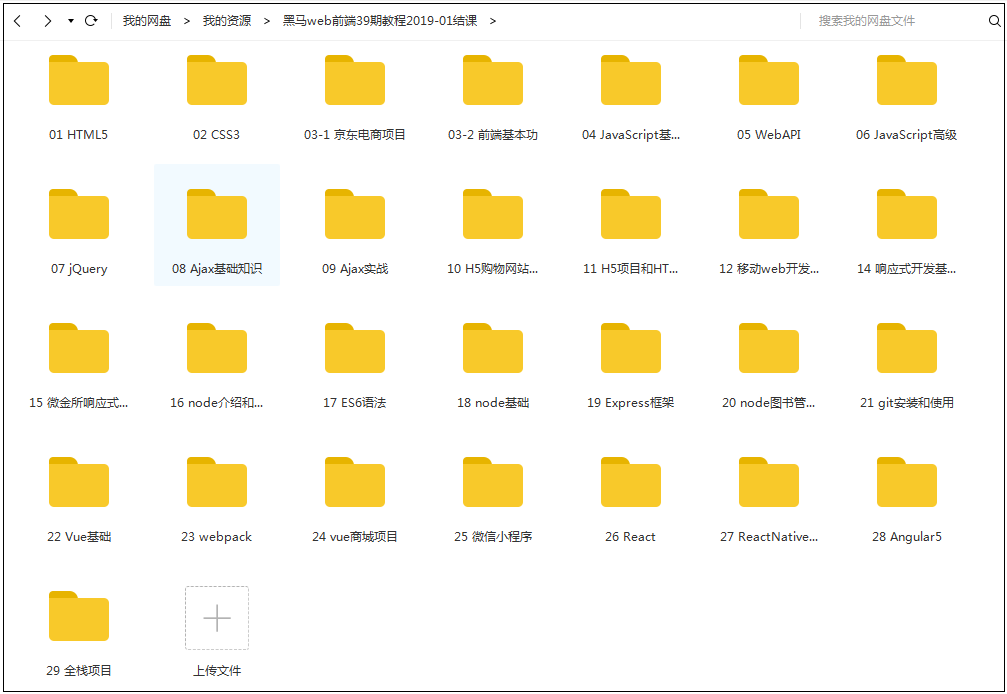Click the 02 CSS3 folder name
Screen dimensions: 1007x694
pos(216,135)
